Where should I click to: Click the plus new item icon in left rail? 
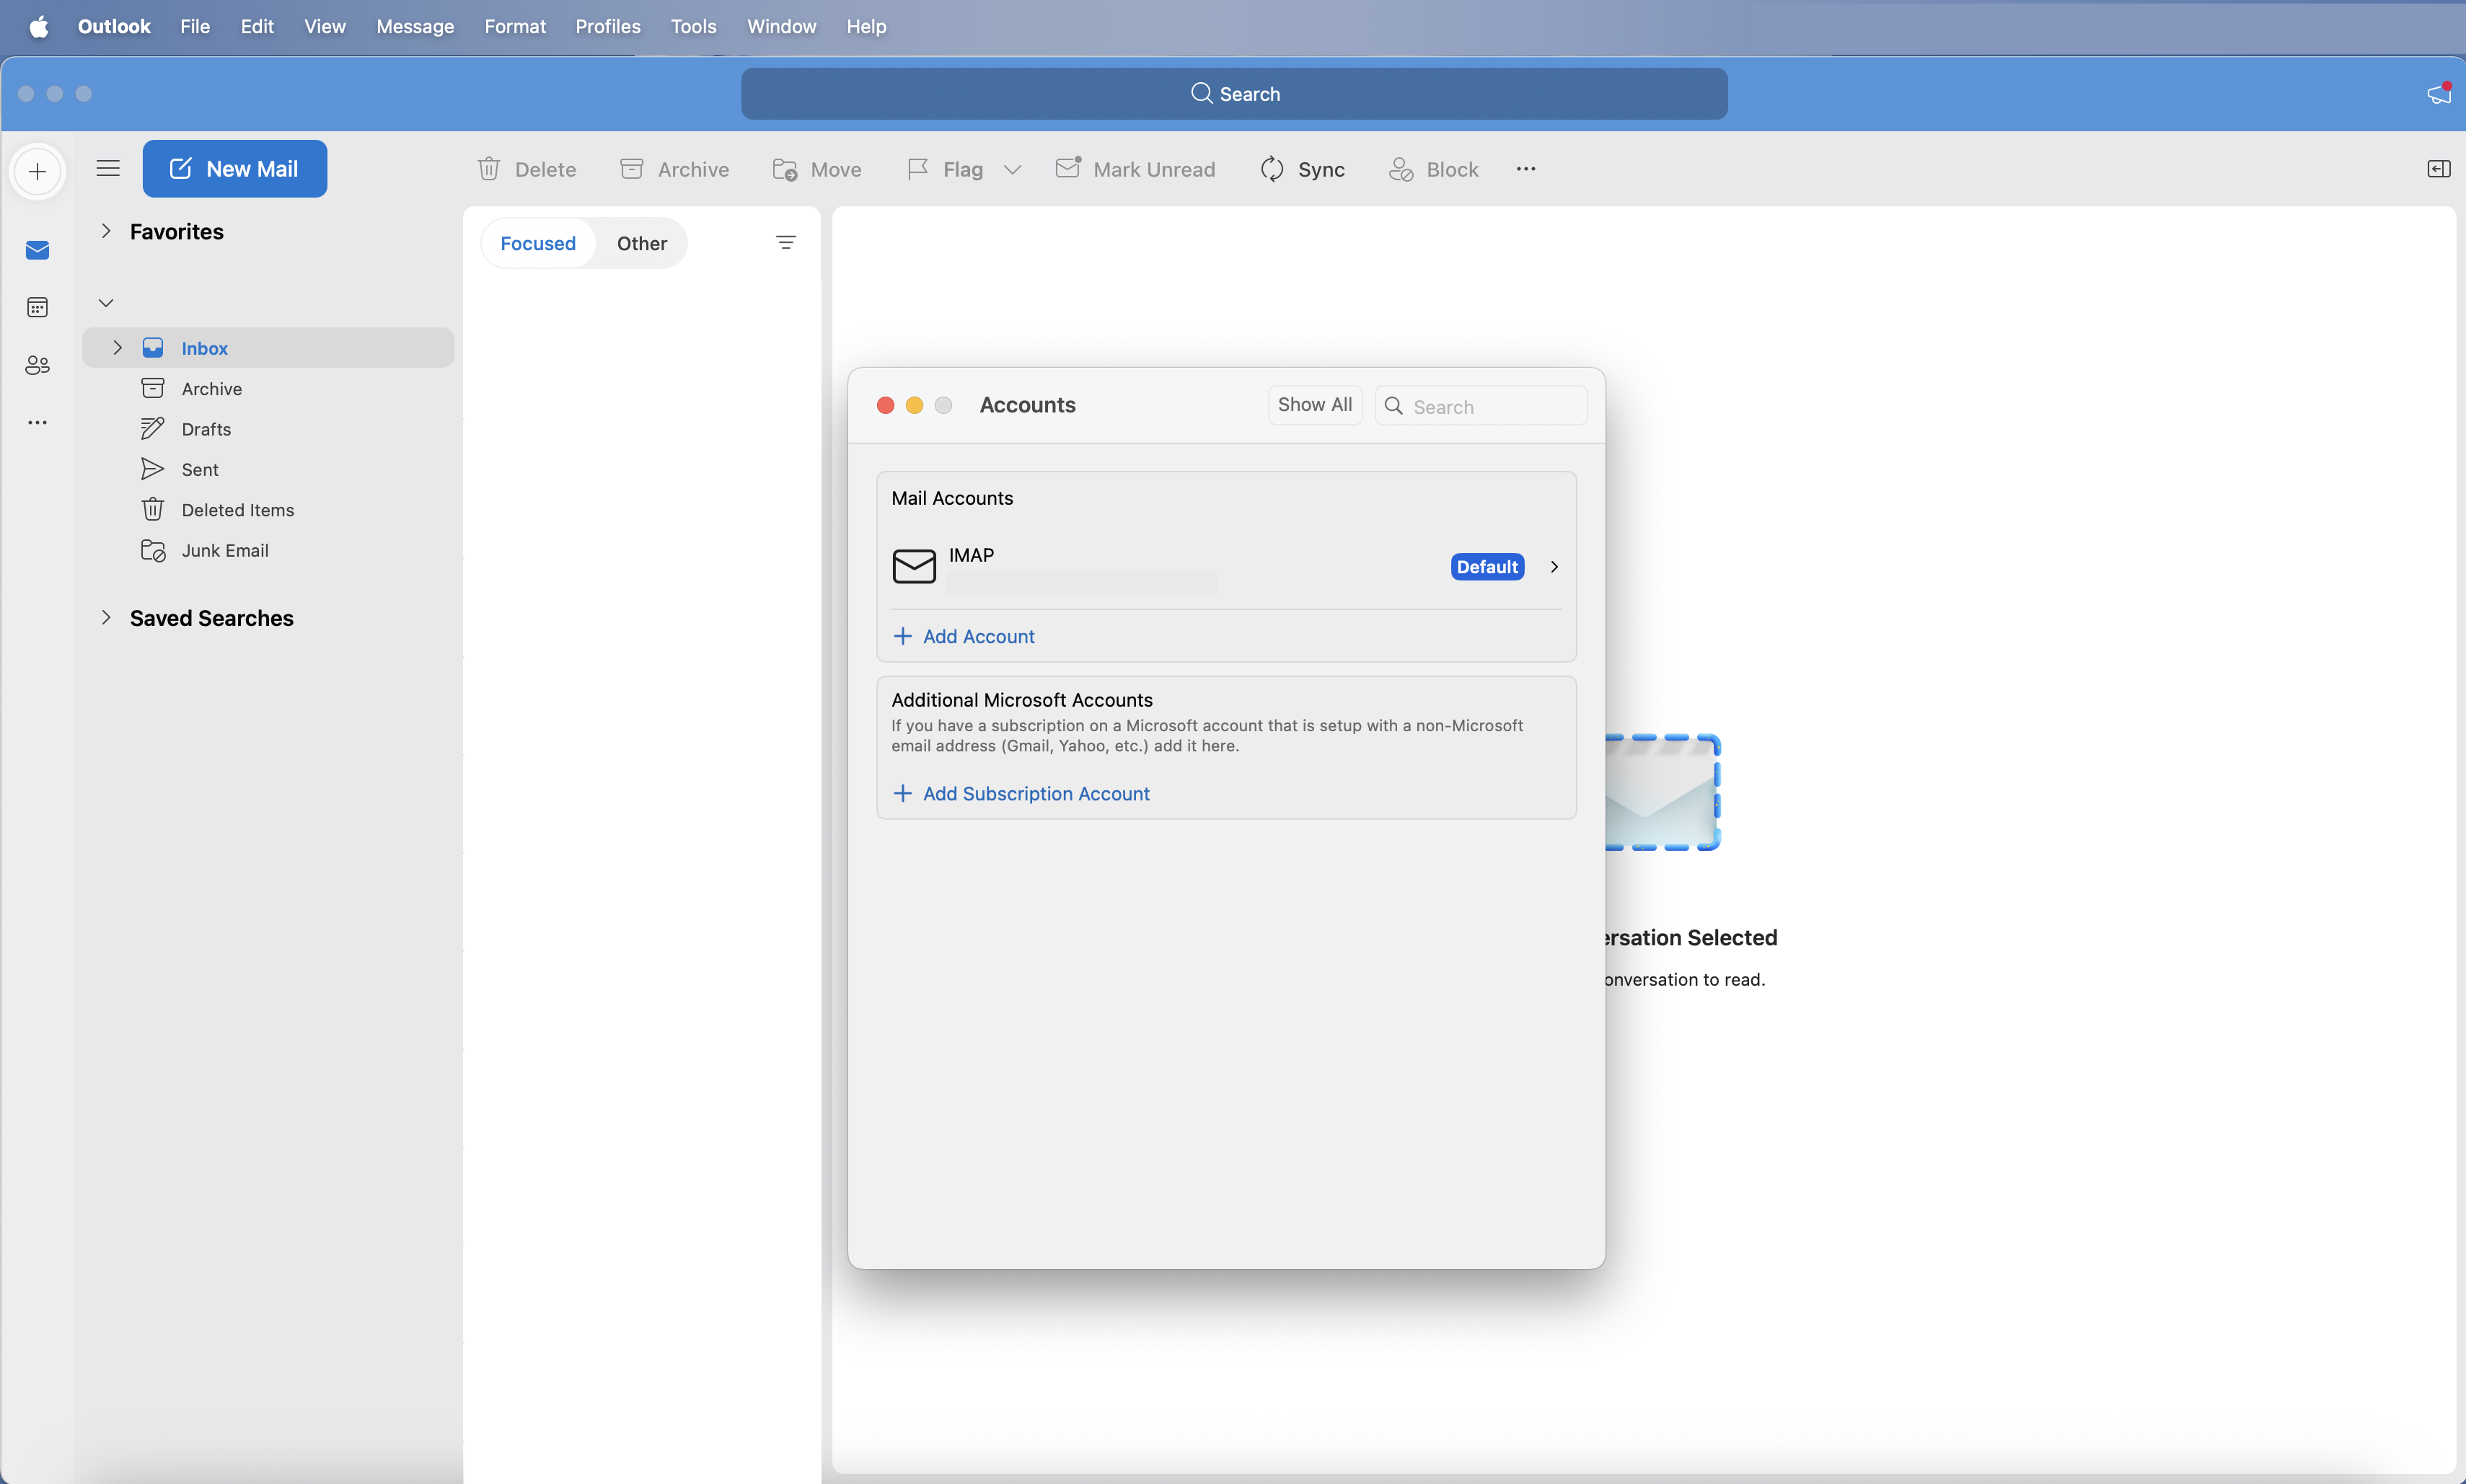(x=38, y=171)
